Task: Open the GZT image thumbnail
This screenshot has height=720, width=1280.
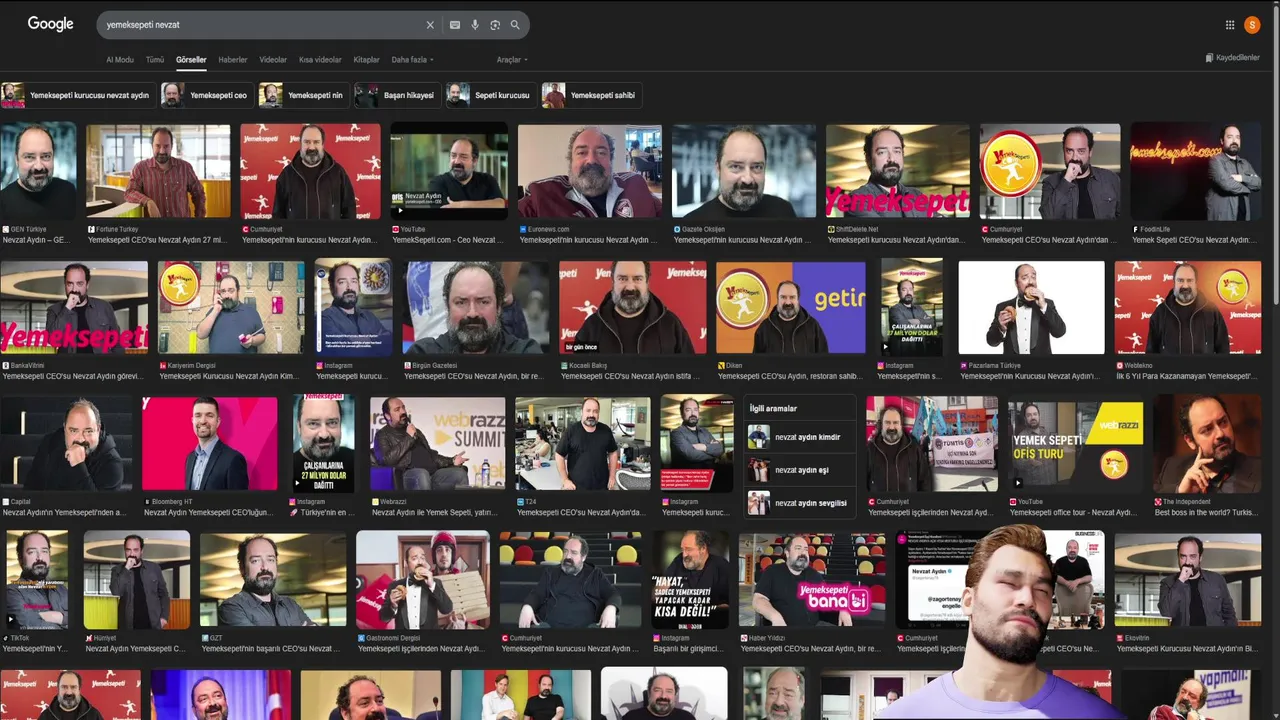Action: coord(273,579)
